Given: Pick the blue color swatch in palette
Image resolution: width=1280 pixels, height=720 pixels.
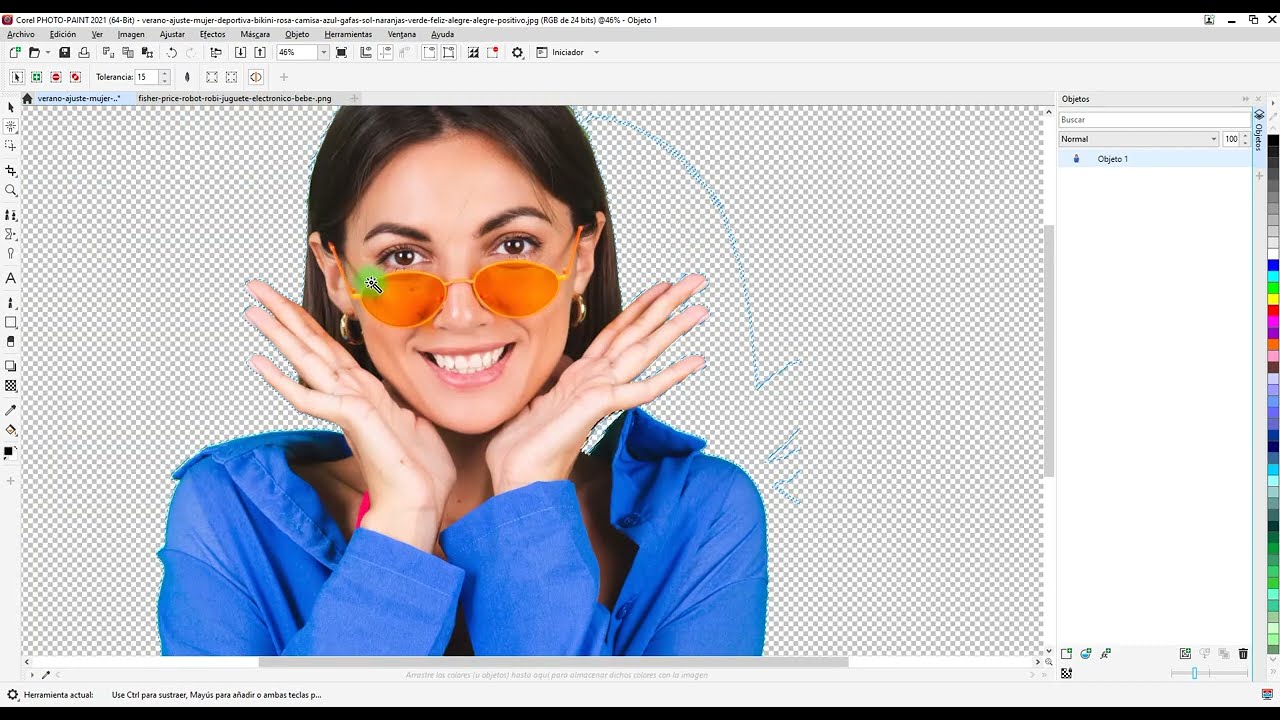Looking at the screenshot, I should click(1273, 264).
